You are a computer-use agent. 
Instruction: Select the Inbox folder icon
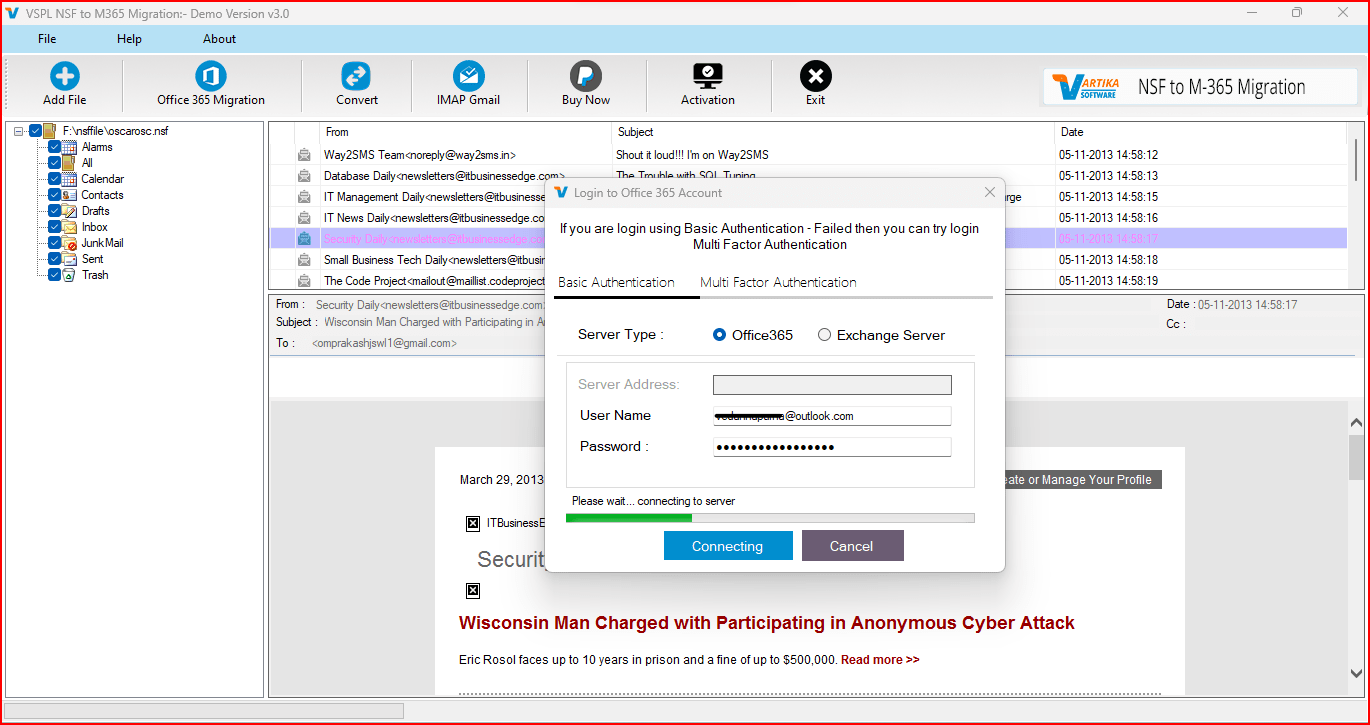(69, 227)
